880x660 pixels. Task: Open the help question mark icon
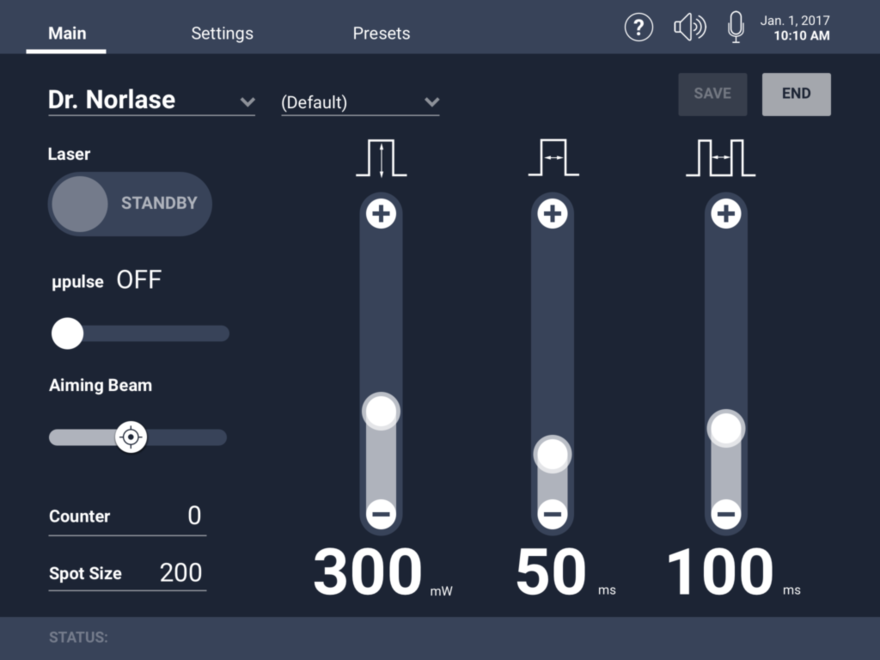(x=639, y=27)
